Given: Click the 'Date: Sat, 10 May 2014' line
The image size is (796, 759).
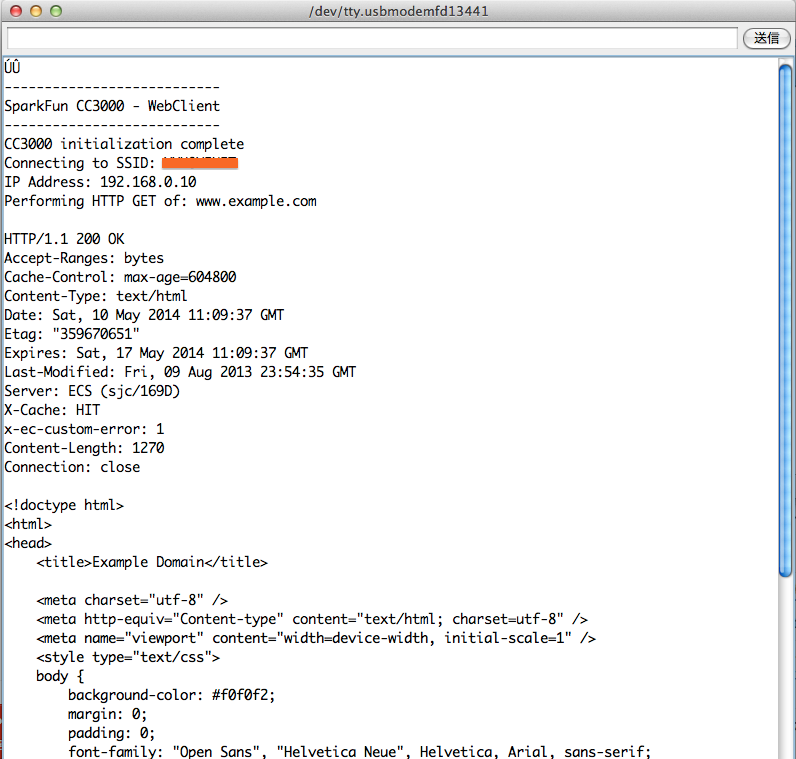Looking at the screenshot, I should [144, 315].
